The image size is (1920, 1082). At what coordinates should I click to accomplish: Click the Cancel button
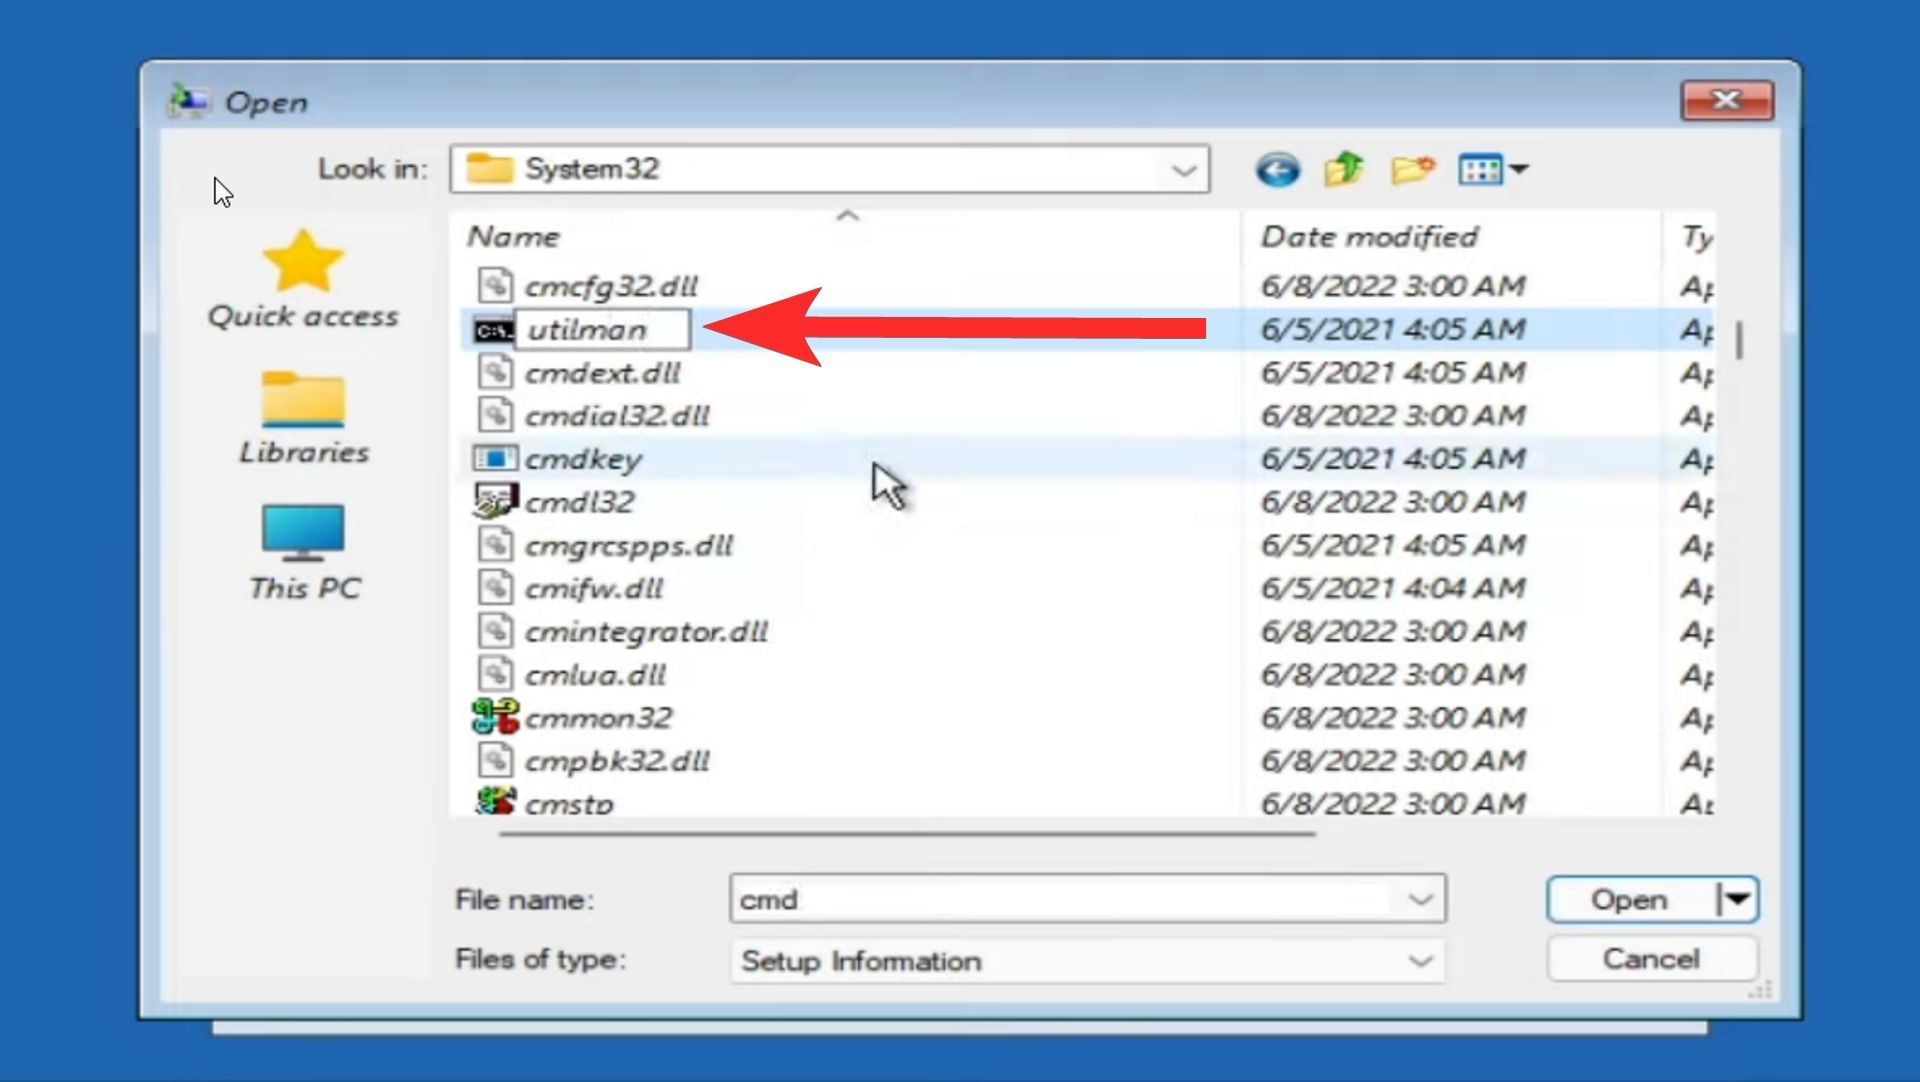(x=1650, y=959)
